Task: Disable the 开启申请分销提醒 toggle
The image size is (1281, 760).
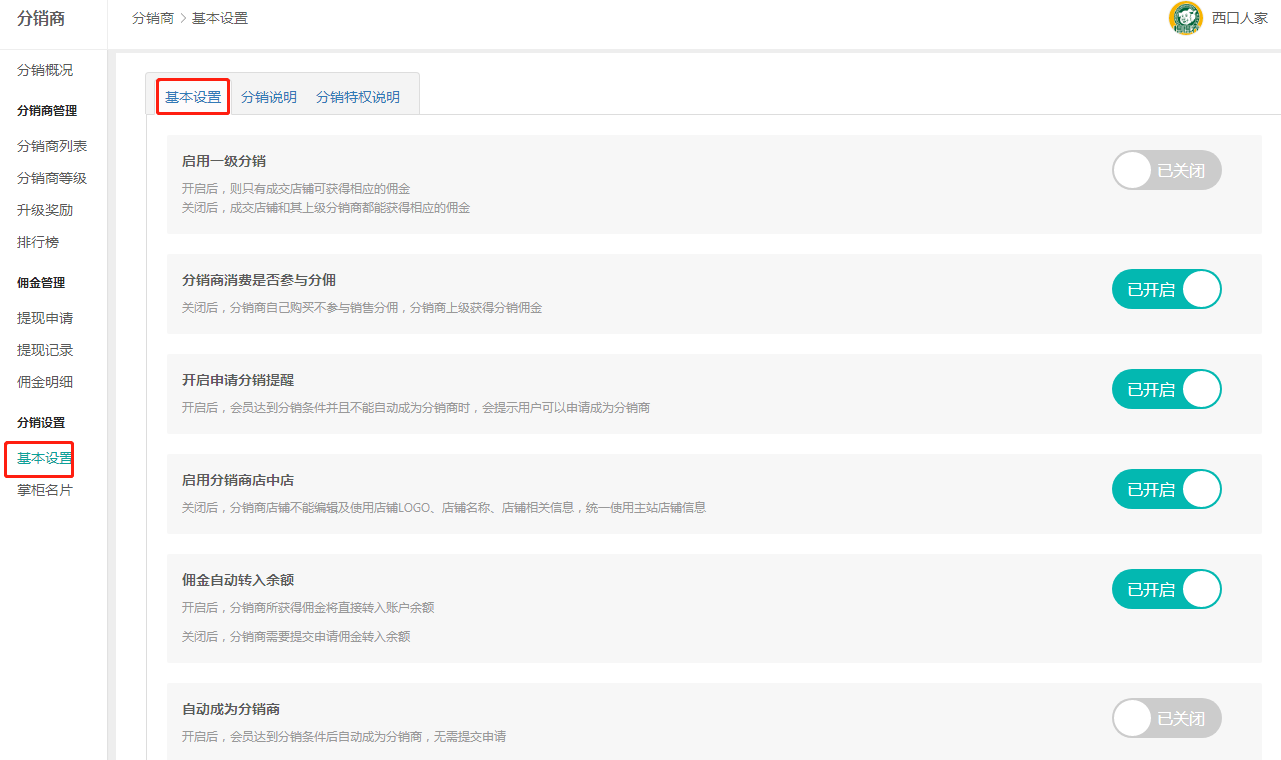Action: coord(1166,390)
